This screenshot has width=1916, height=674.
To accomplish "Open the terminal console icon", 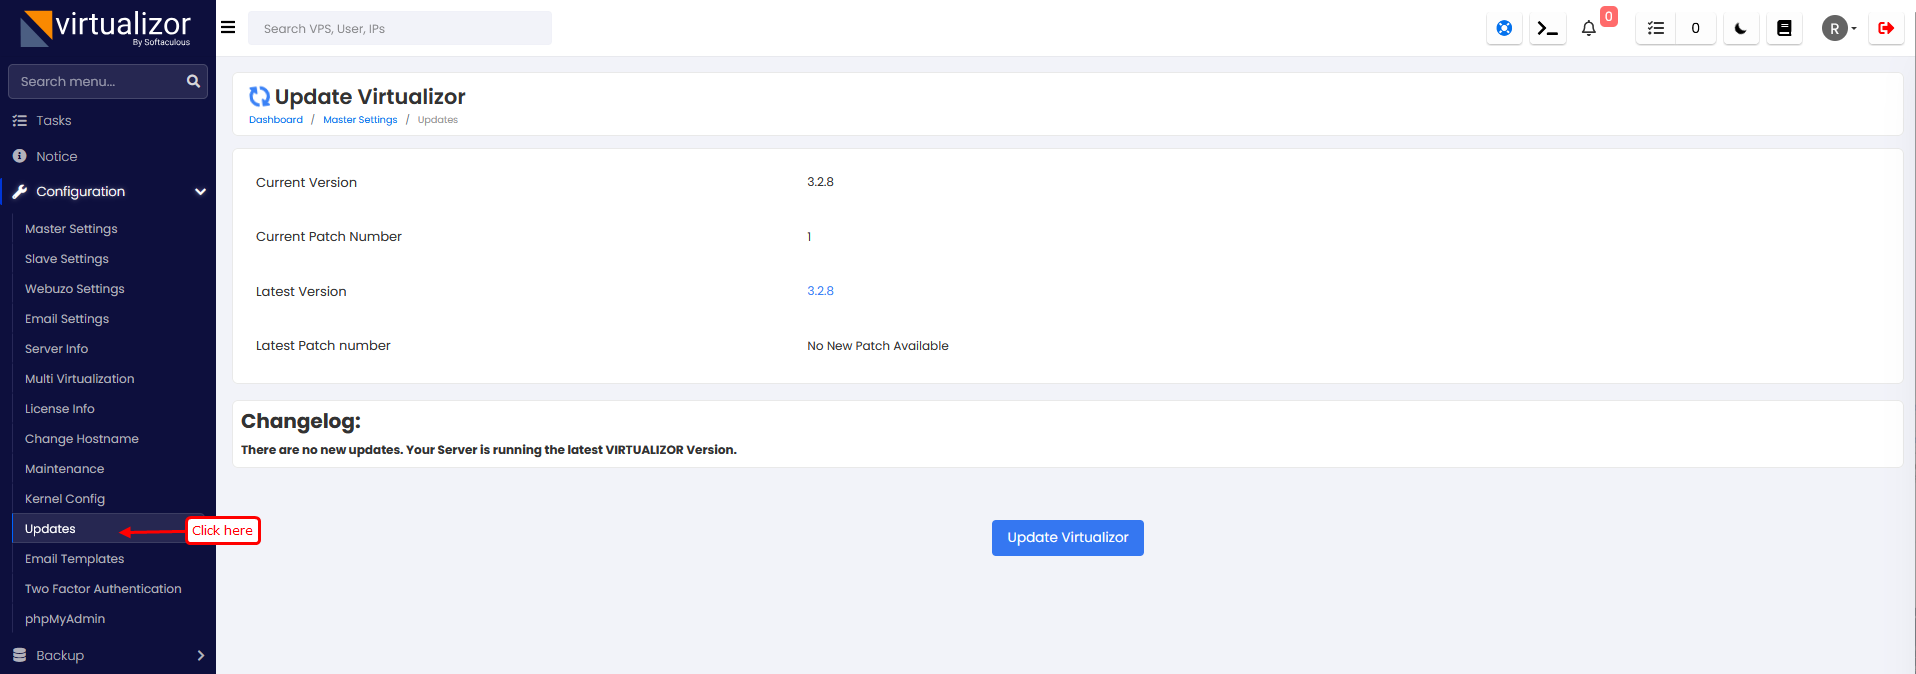I will 1547,29.
